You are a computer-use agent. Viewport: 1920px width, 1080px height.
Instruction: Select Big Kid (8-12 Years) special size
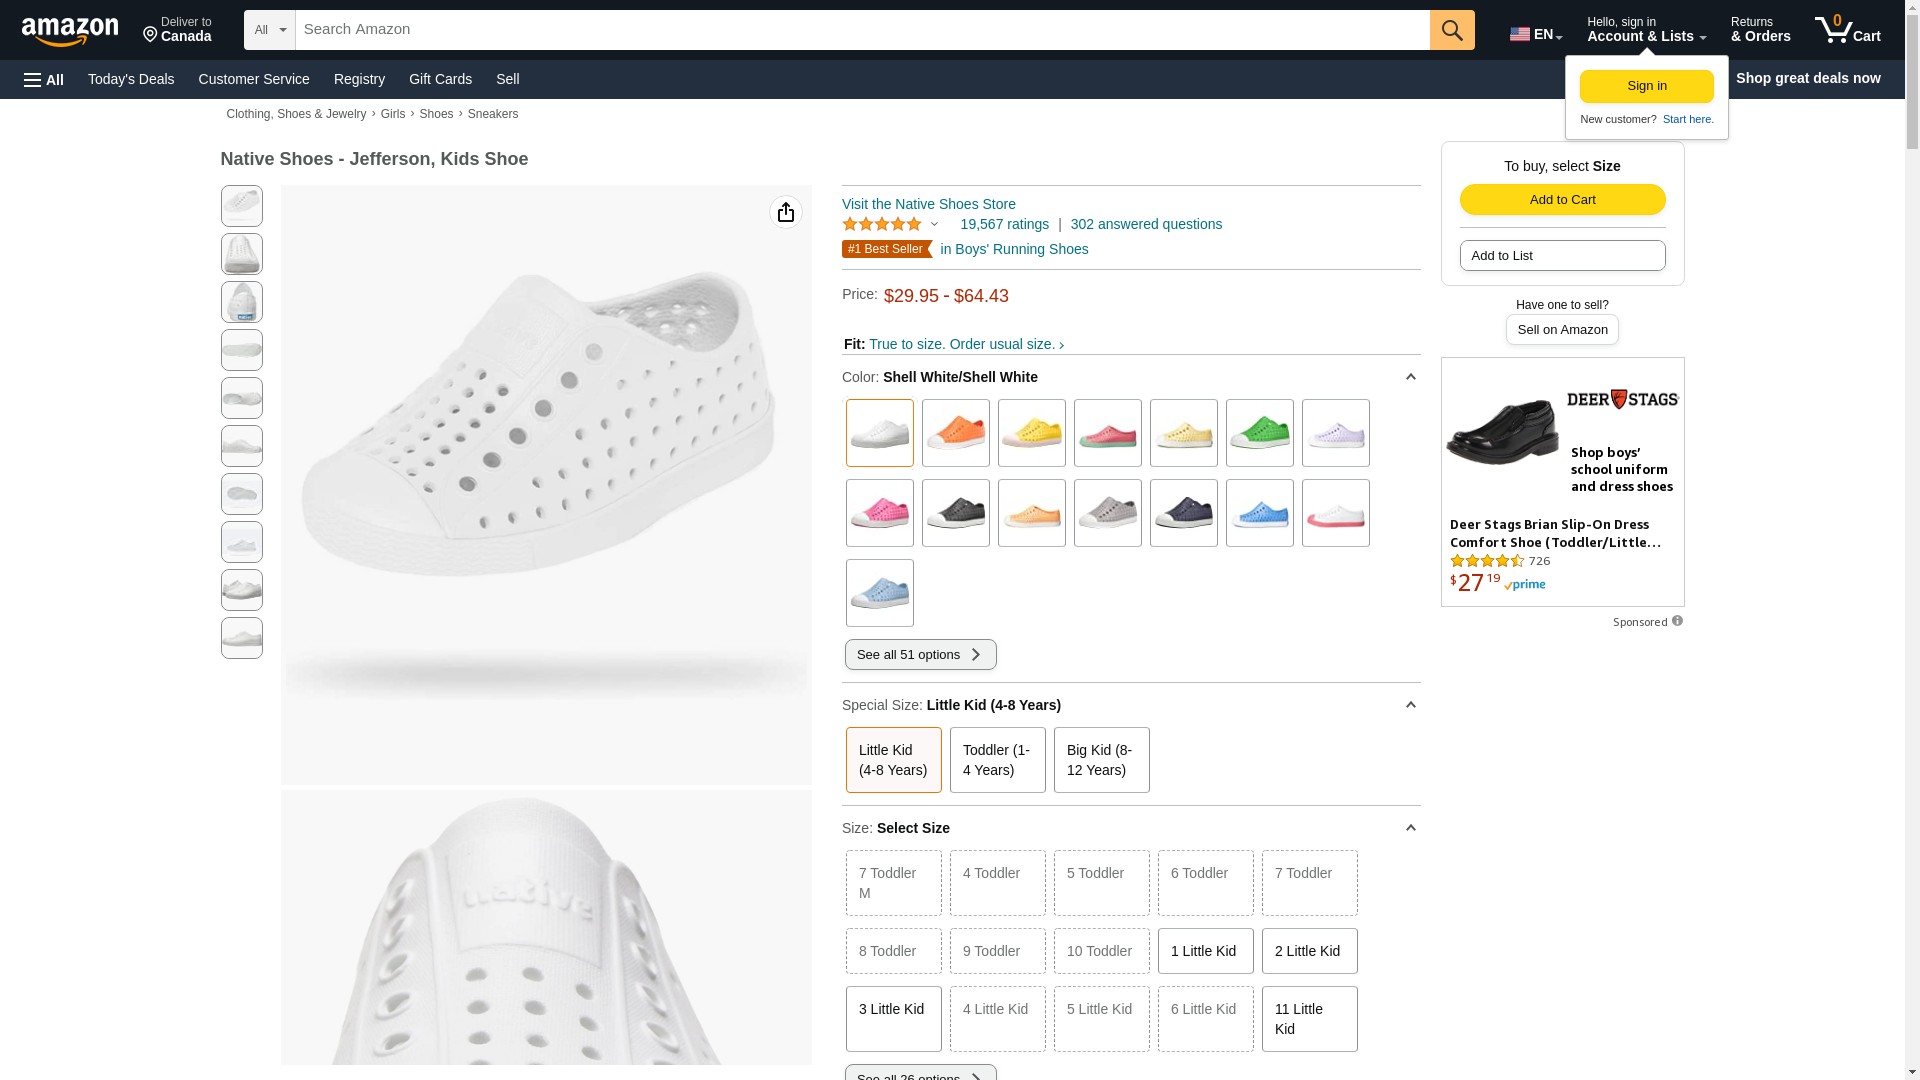[1101, 760]
